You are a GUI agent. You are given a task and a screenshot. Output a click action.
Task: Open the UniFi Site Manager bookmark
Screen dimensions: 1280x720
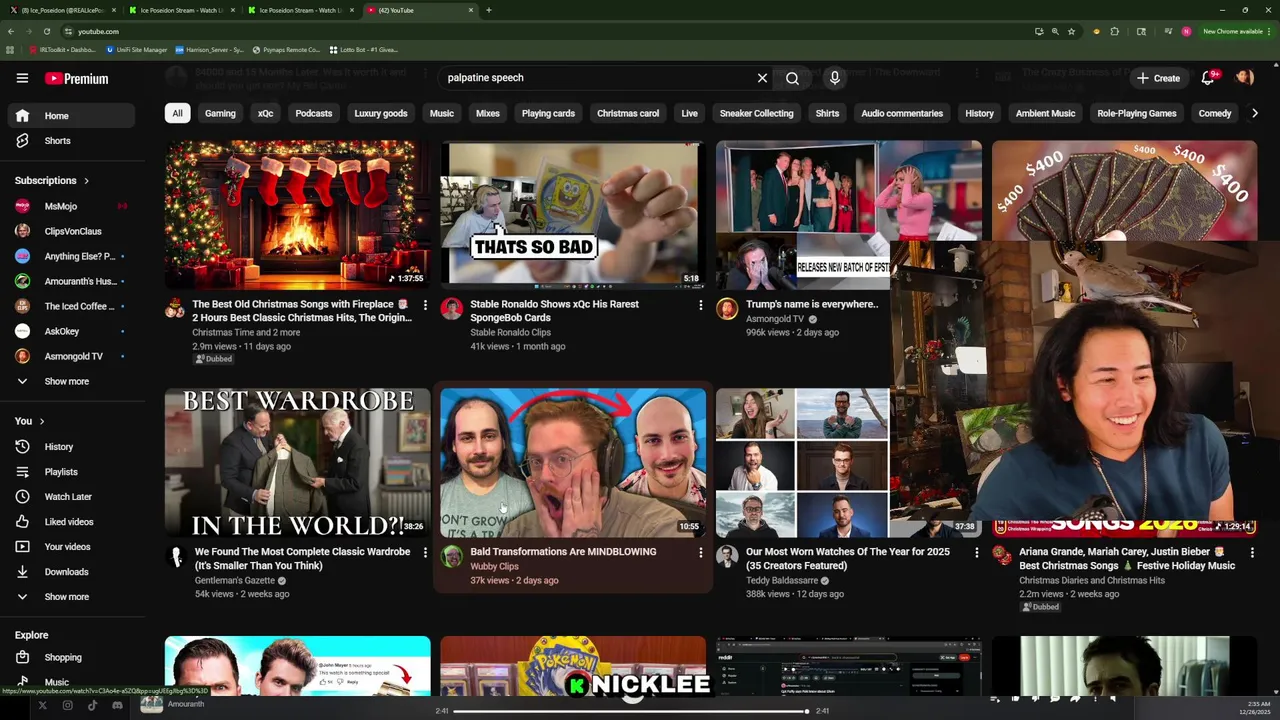[x=137, y=49]
